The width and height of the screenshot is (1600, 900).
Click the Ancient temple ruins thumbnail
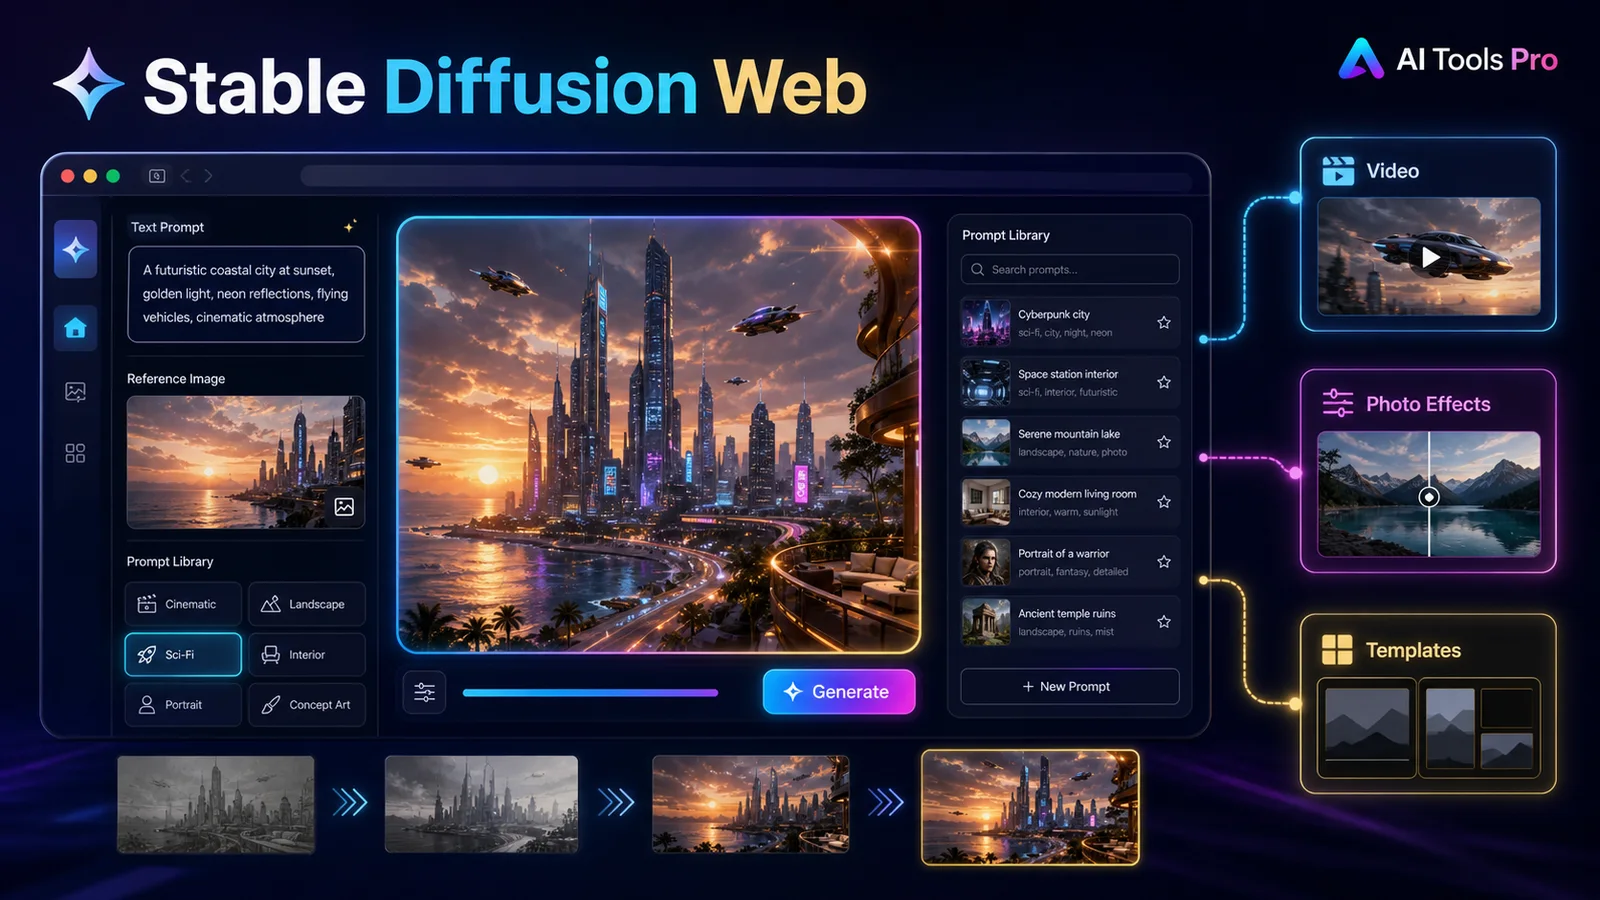[986, 622]
